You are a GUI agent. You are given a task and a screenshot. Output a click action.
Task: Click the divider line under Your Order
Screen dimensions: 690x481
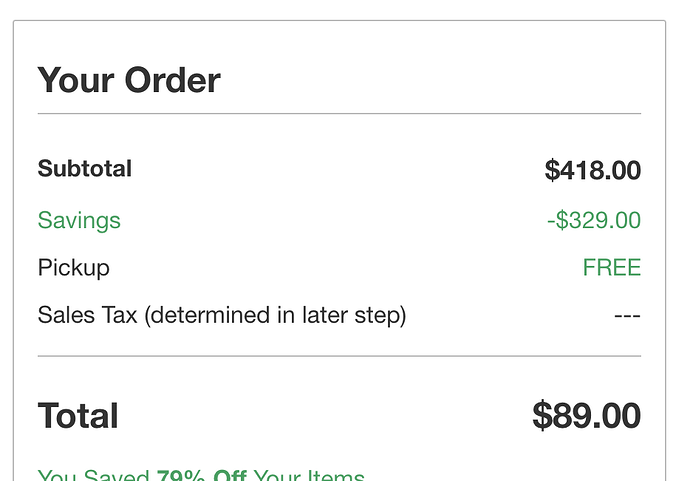pyautogui.click(x=339, y=114)
